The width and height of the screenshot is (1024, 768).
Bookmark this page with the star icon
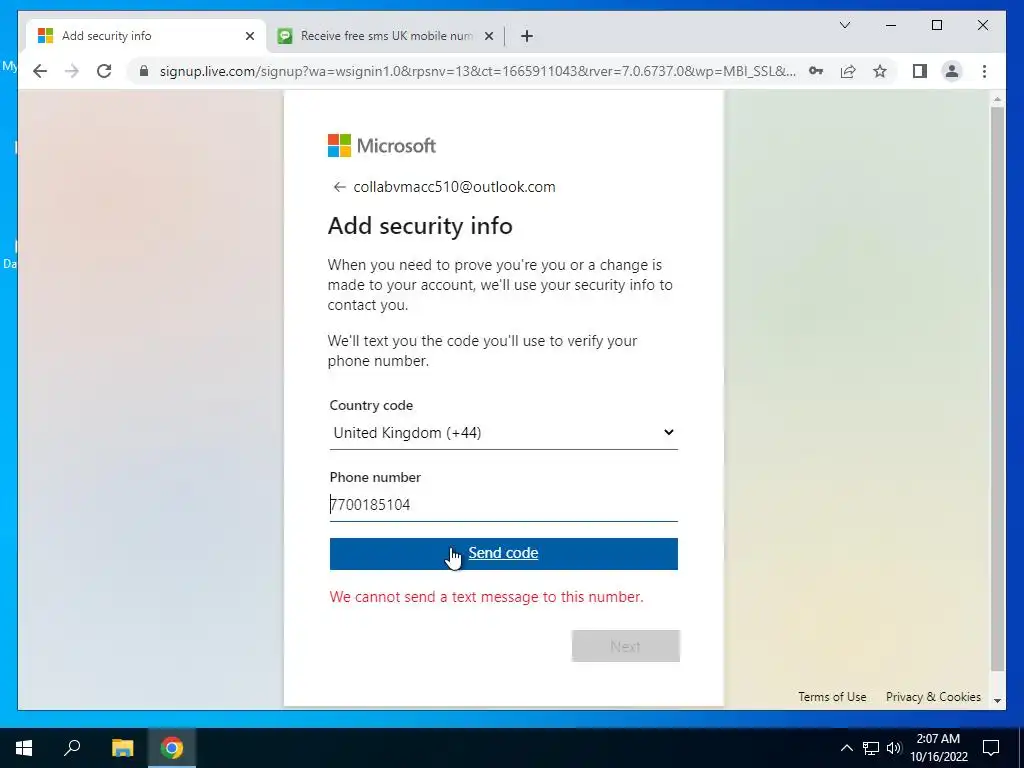(x=880, y=71)
